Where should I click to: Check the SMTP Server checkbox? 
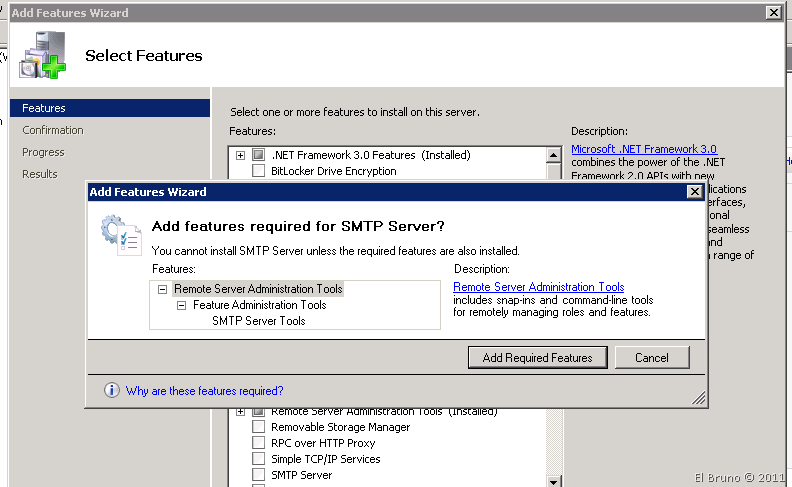pos(258,475)
